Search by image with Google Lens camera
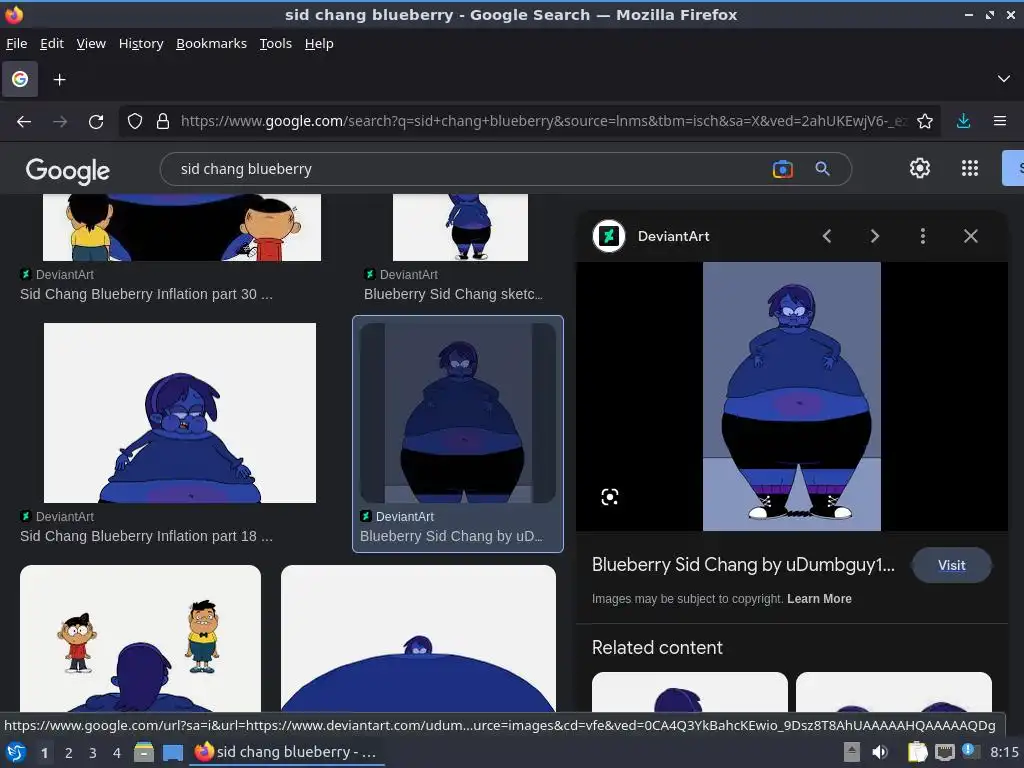The height and width of the screenshot is (768, 1024). [x=782, y=169]
